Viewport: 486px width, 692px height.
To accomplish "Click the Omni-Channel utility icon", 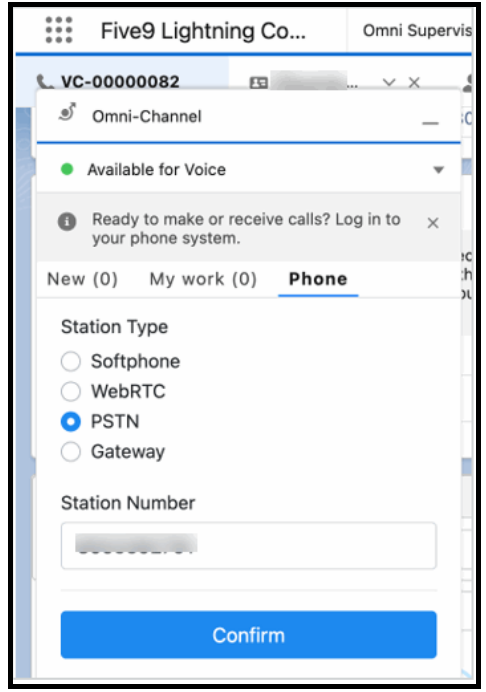I will pos(68,113).
